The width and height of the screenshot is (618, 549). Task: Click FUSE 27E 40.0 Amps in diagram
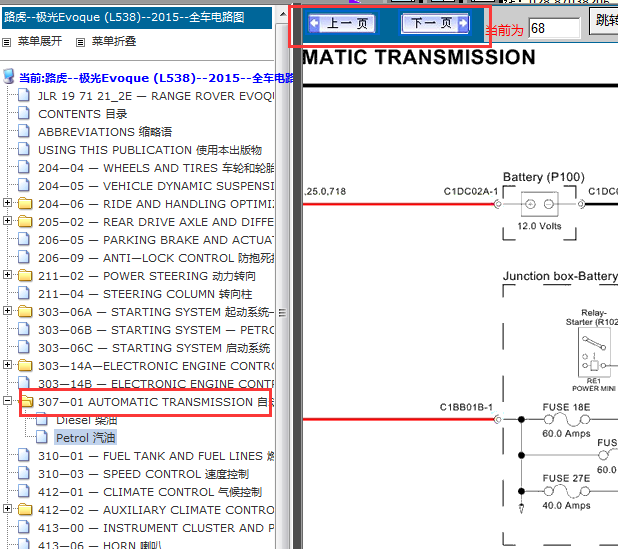[x=566, y=492]
